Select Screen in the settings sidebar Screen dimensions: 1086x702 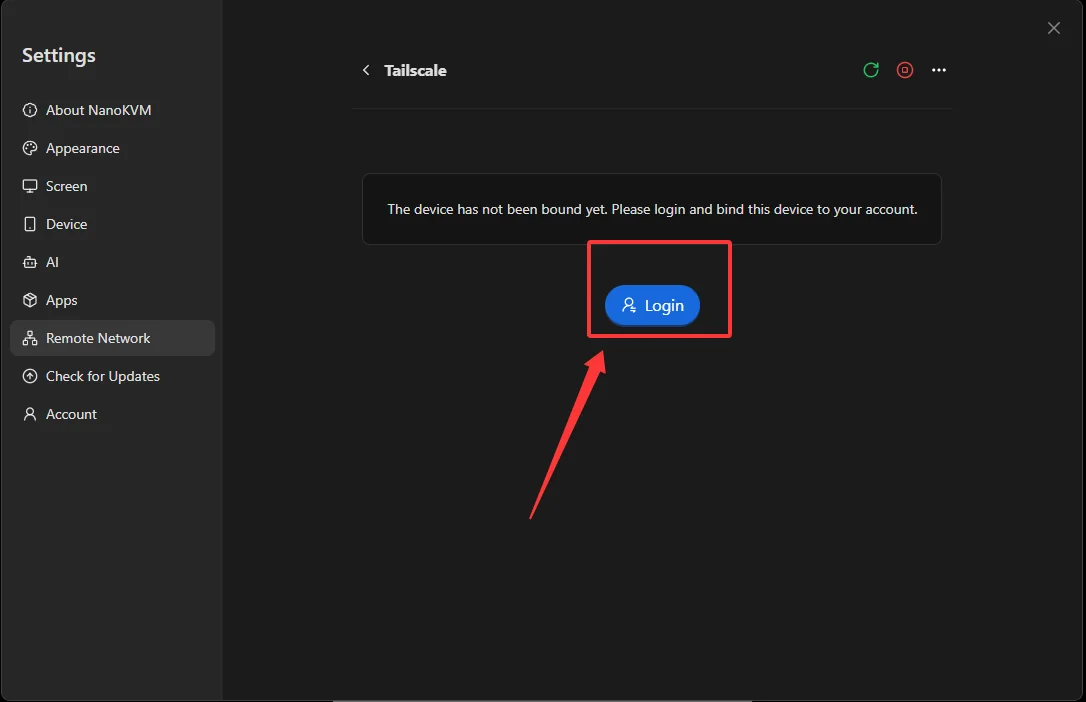[113, 186]
